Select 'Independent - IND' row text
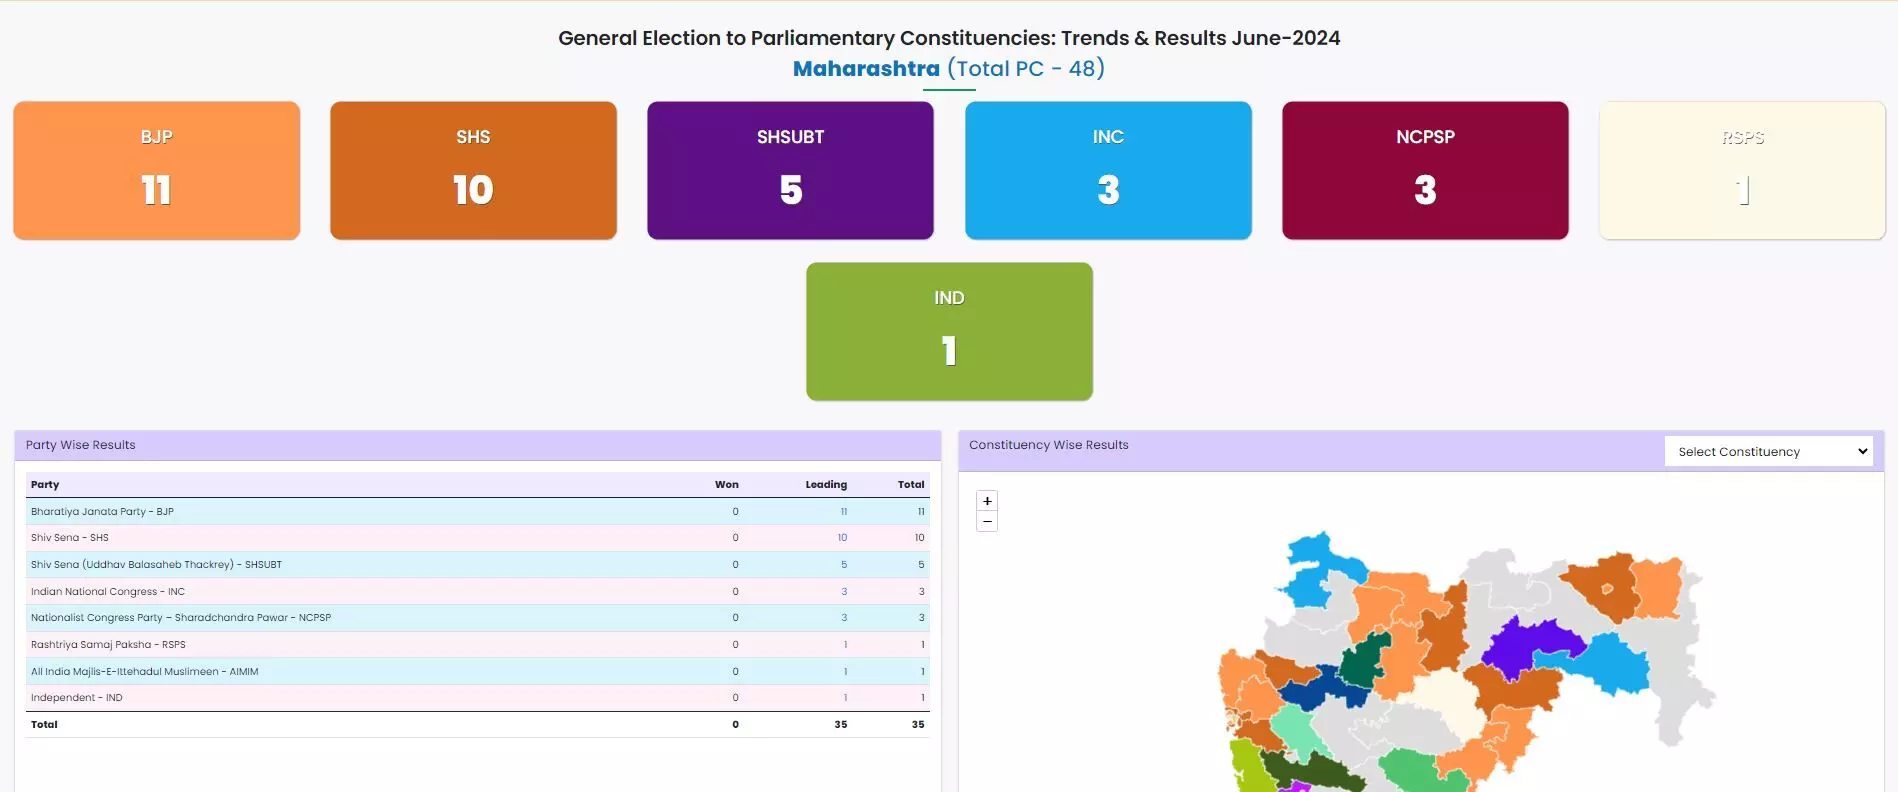The image size is (1898, 792). pos(76,698)
